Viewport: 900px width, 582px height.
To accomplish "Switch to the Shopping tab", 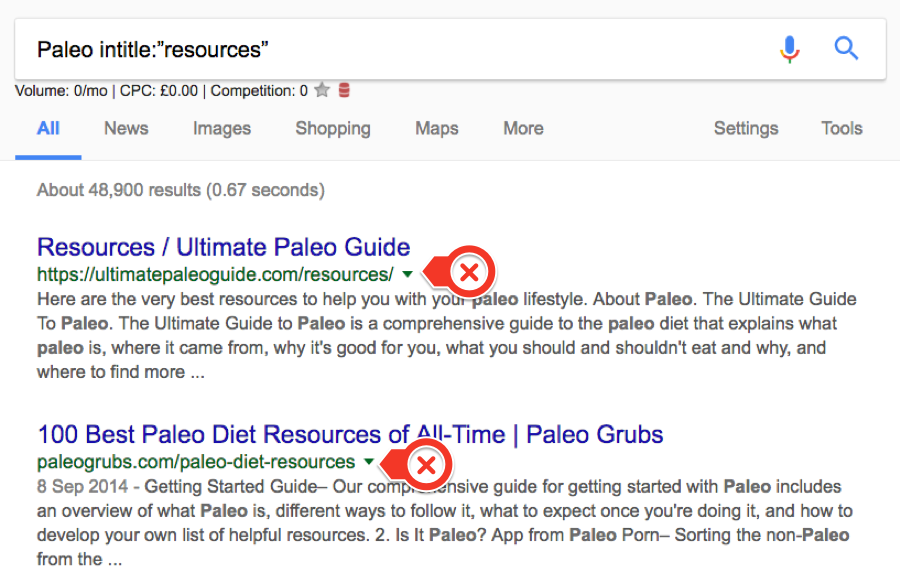I will click(x=333, y=128).
